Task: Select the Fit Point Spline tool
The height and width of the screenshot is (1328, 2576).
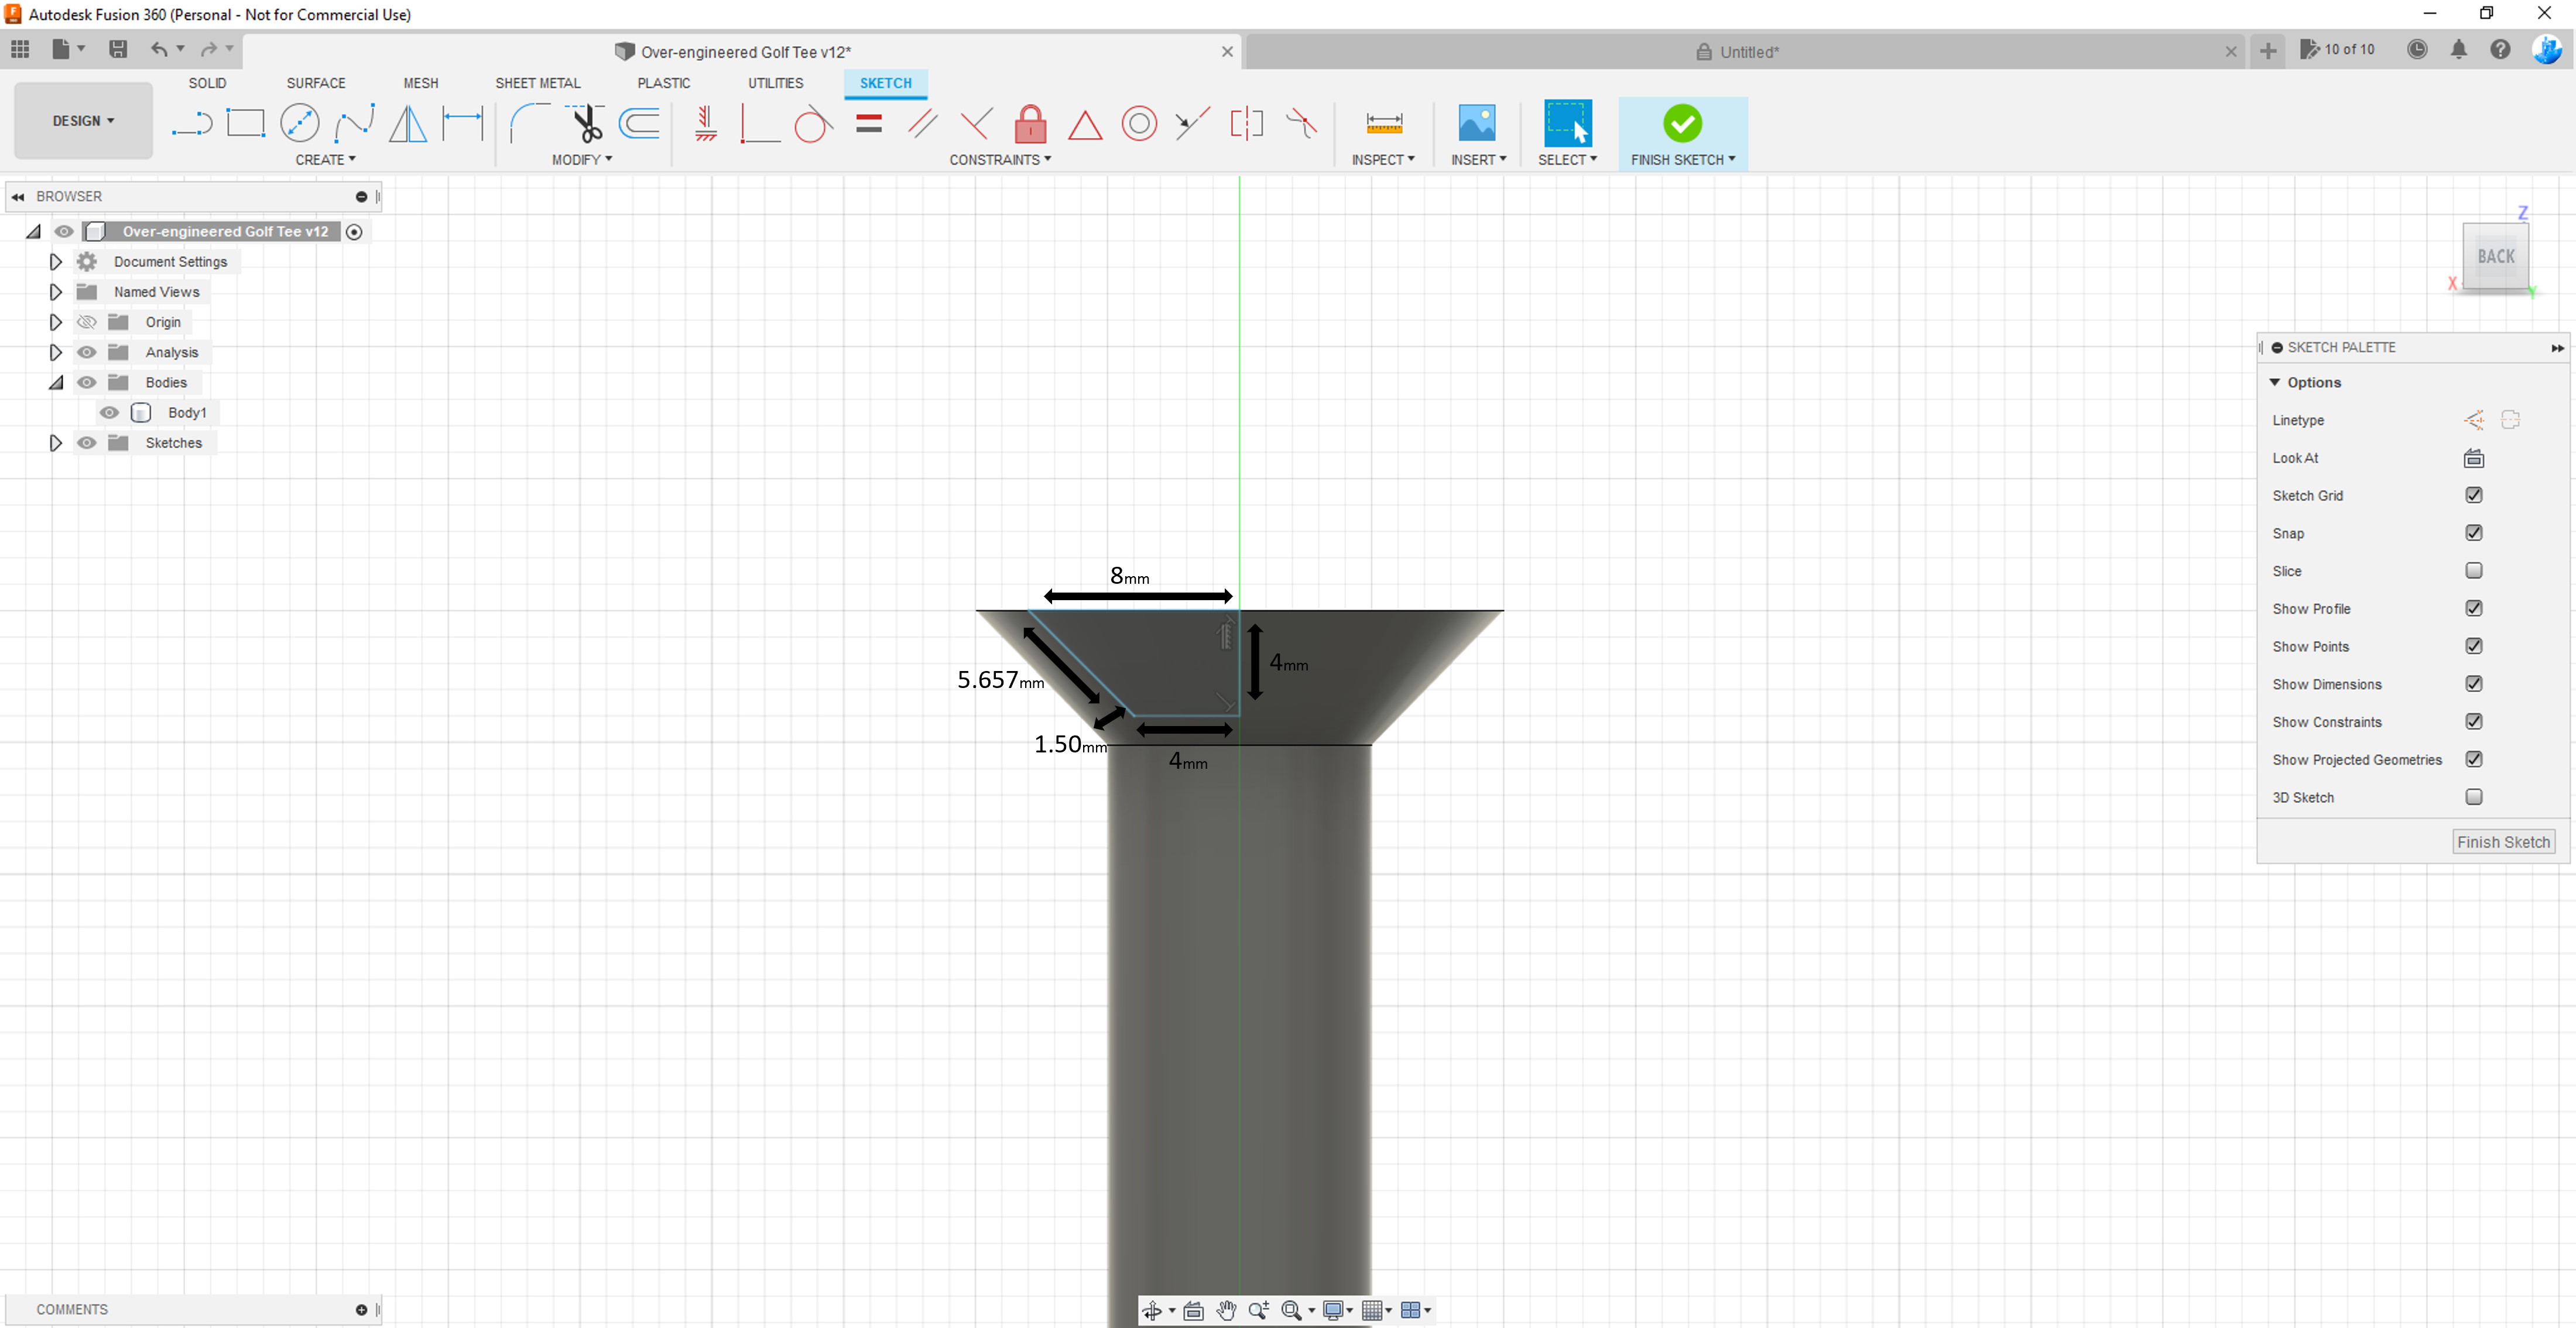Action: (354, 123)
